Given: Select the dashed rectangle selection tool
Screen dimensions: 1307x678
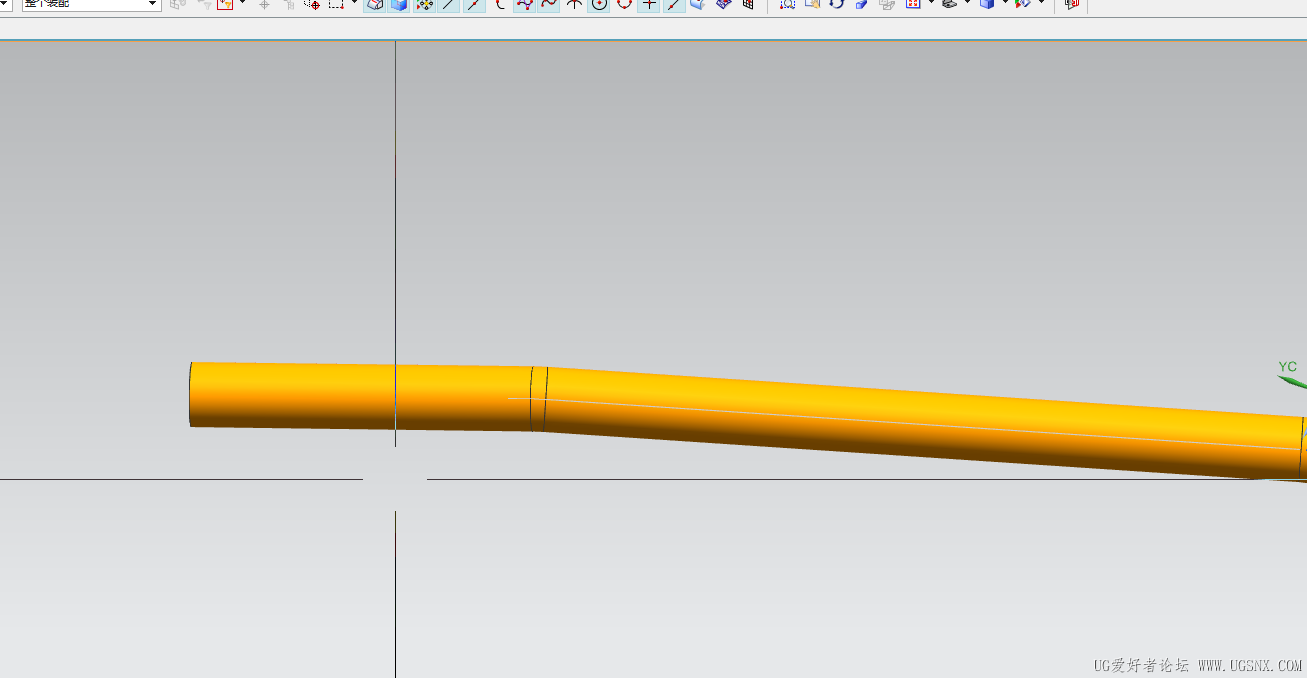Looking at the screenshot, I should point(336,5).
